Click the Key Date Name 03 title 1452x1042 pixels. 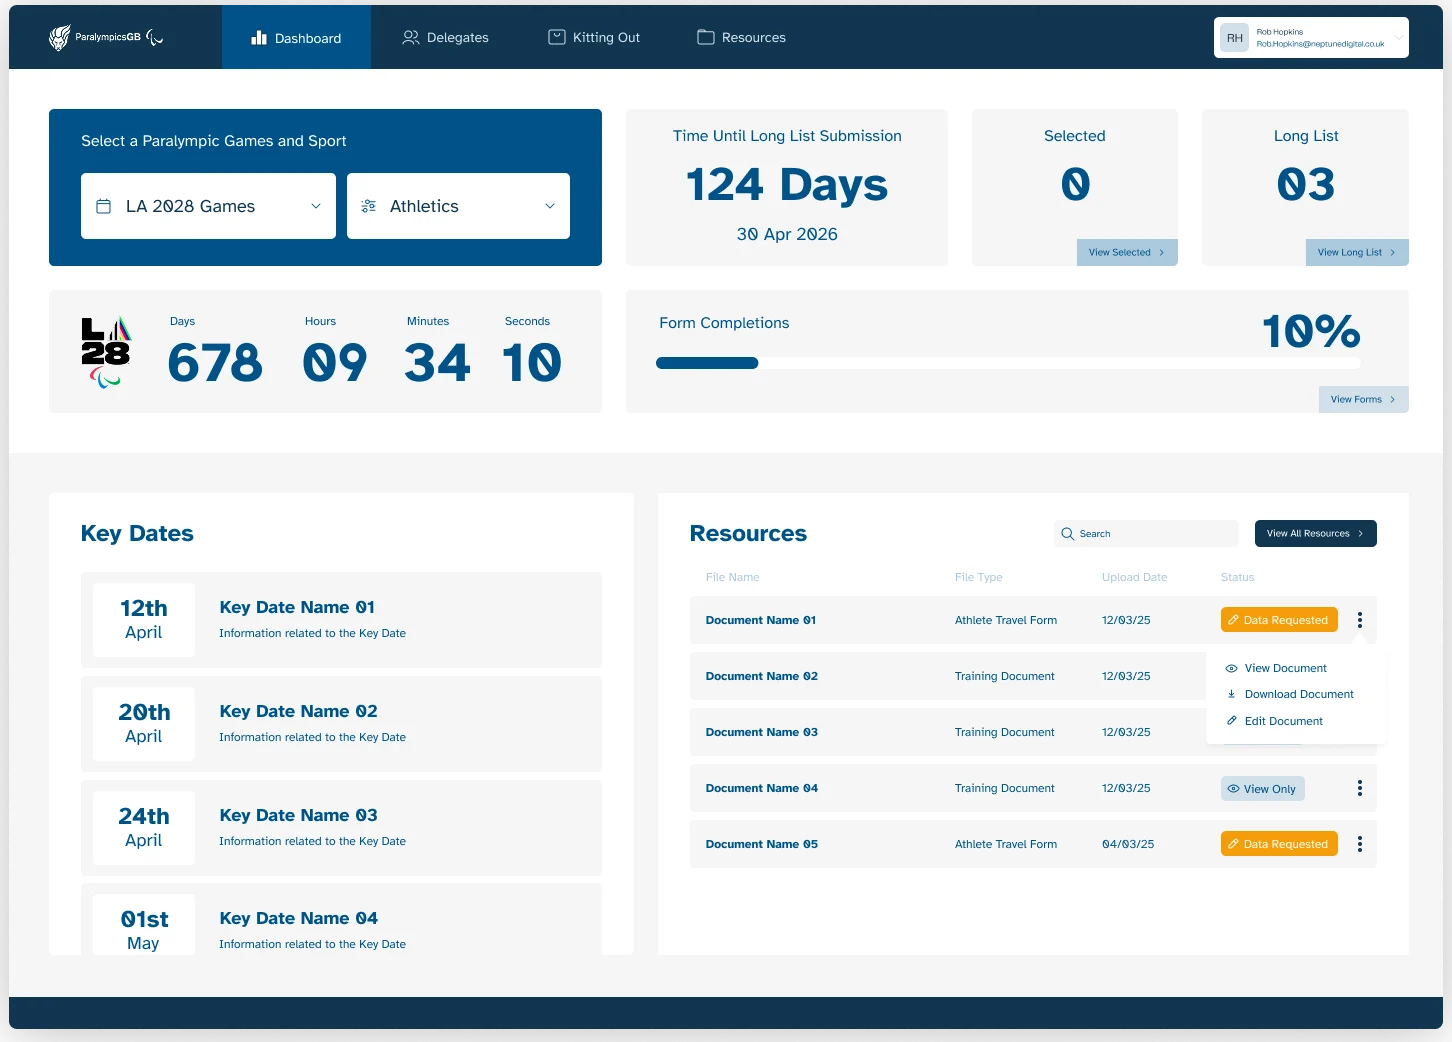298,815
